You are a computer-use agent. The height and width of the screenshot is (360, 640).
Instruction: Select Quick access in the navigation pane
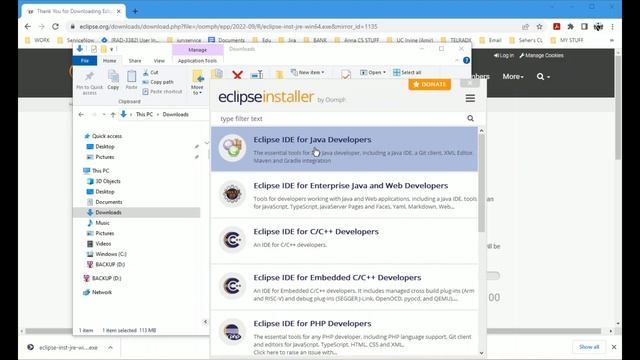click(x=107, y=136)
